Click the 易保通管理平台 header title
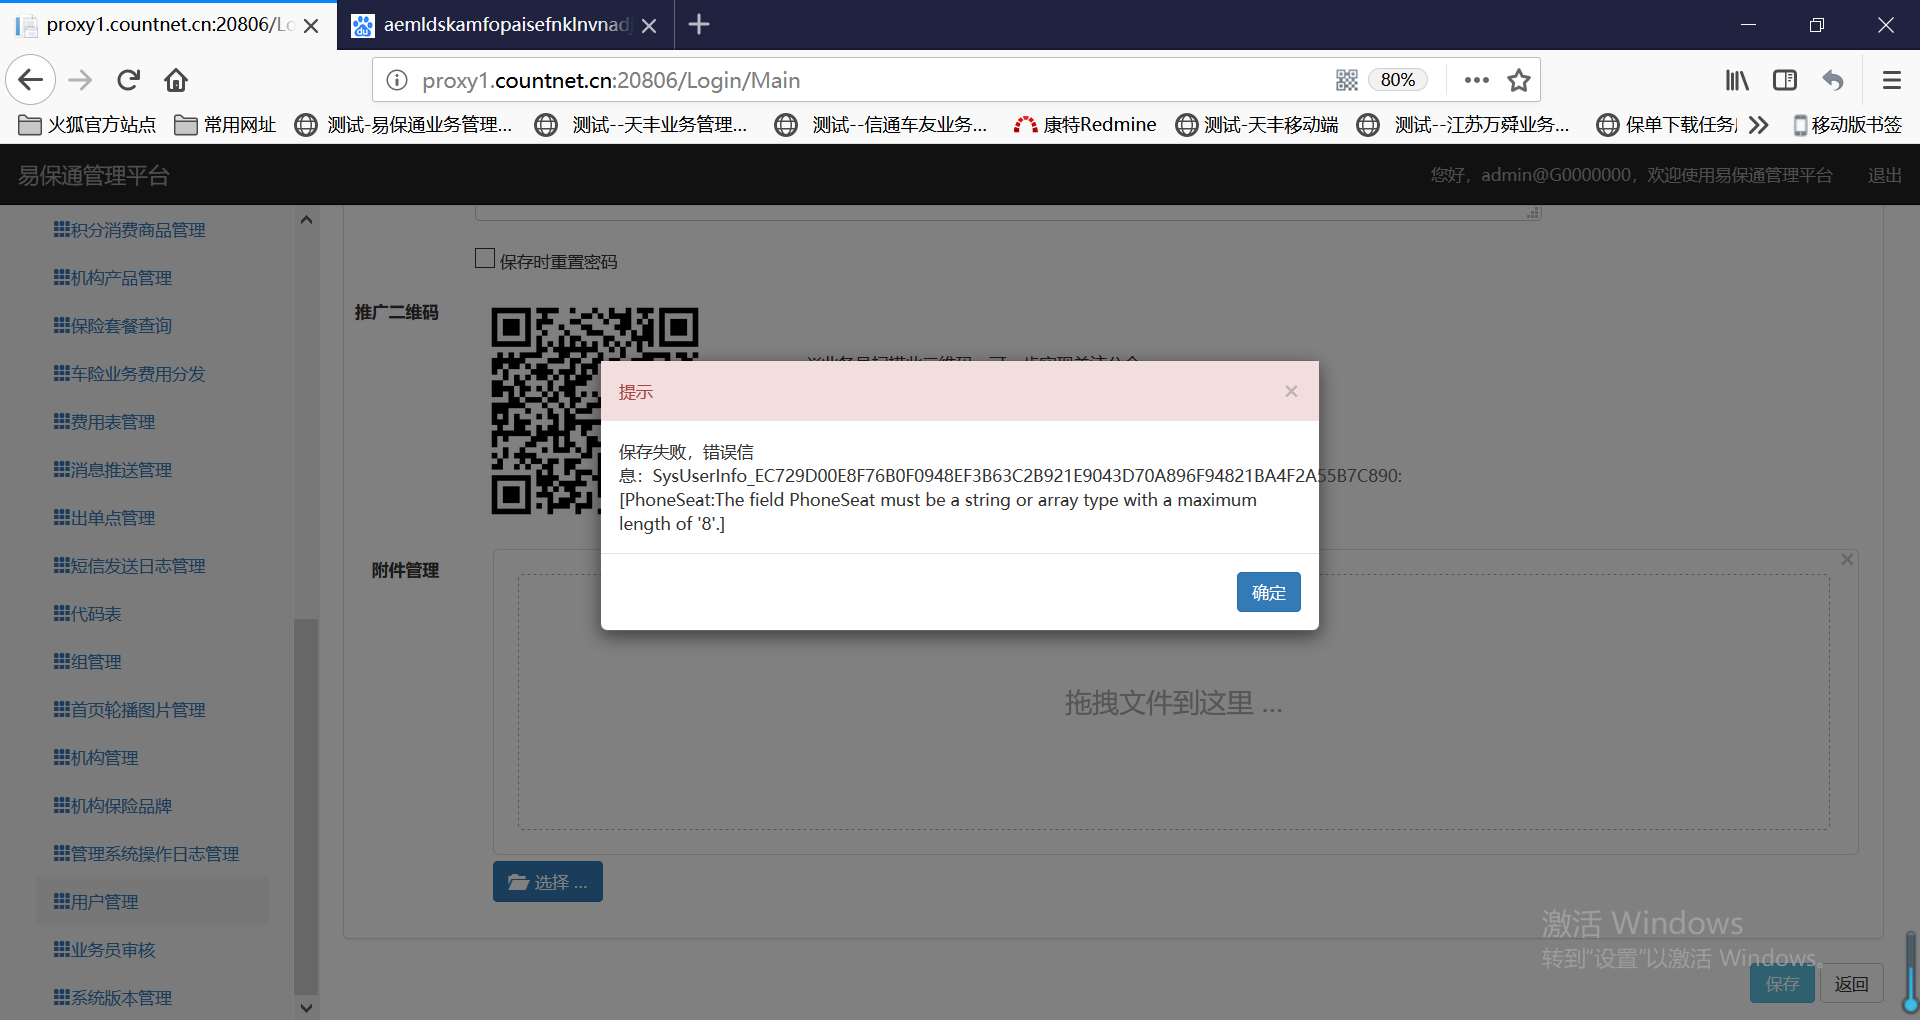The image size is (1920, 1020). click(94, 175)
